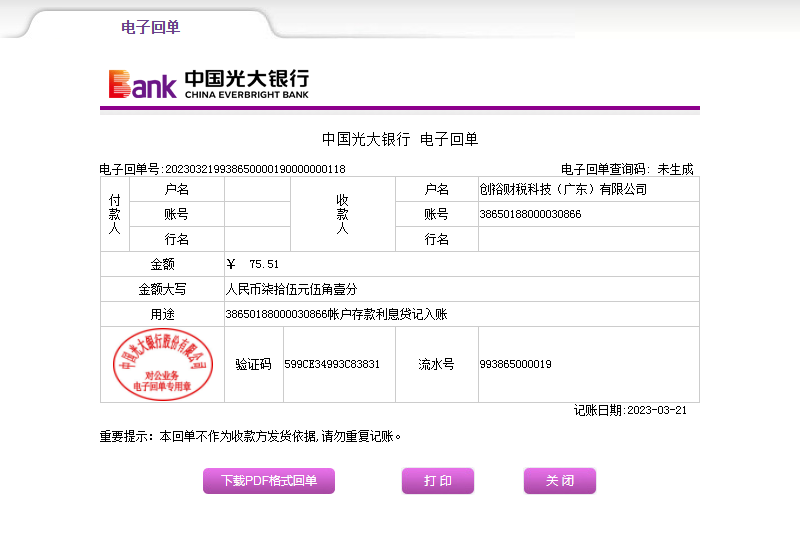This screenshot has height=534, width=800.
Task: Click the amount value 75.51
Action: [x=264, y=264]
